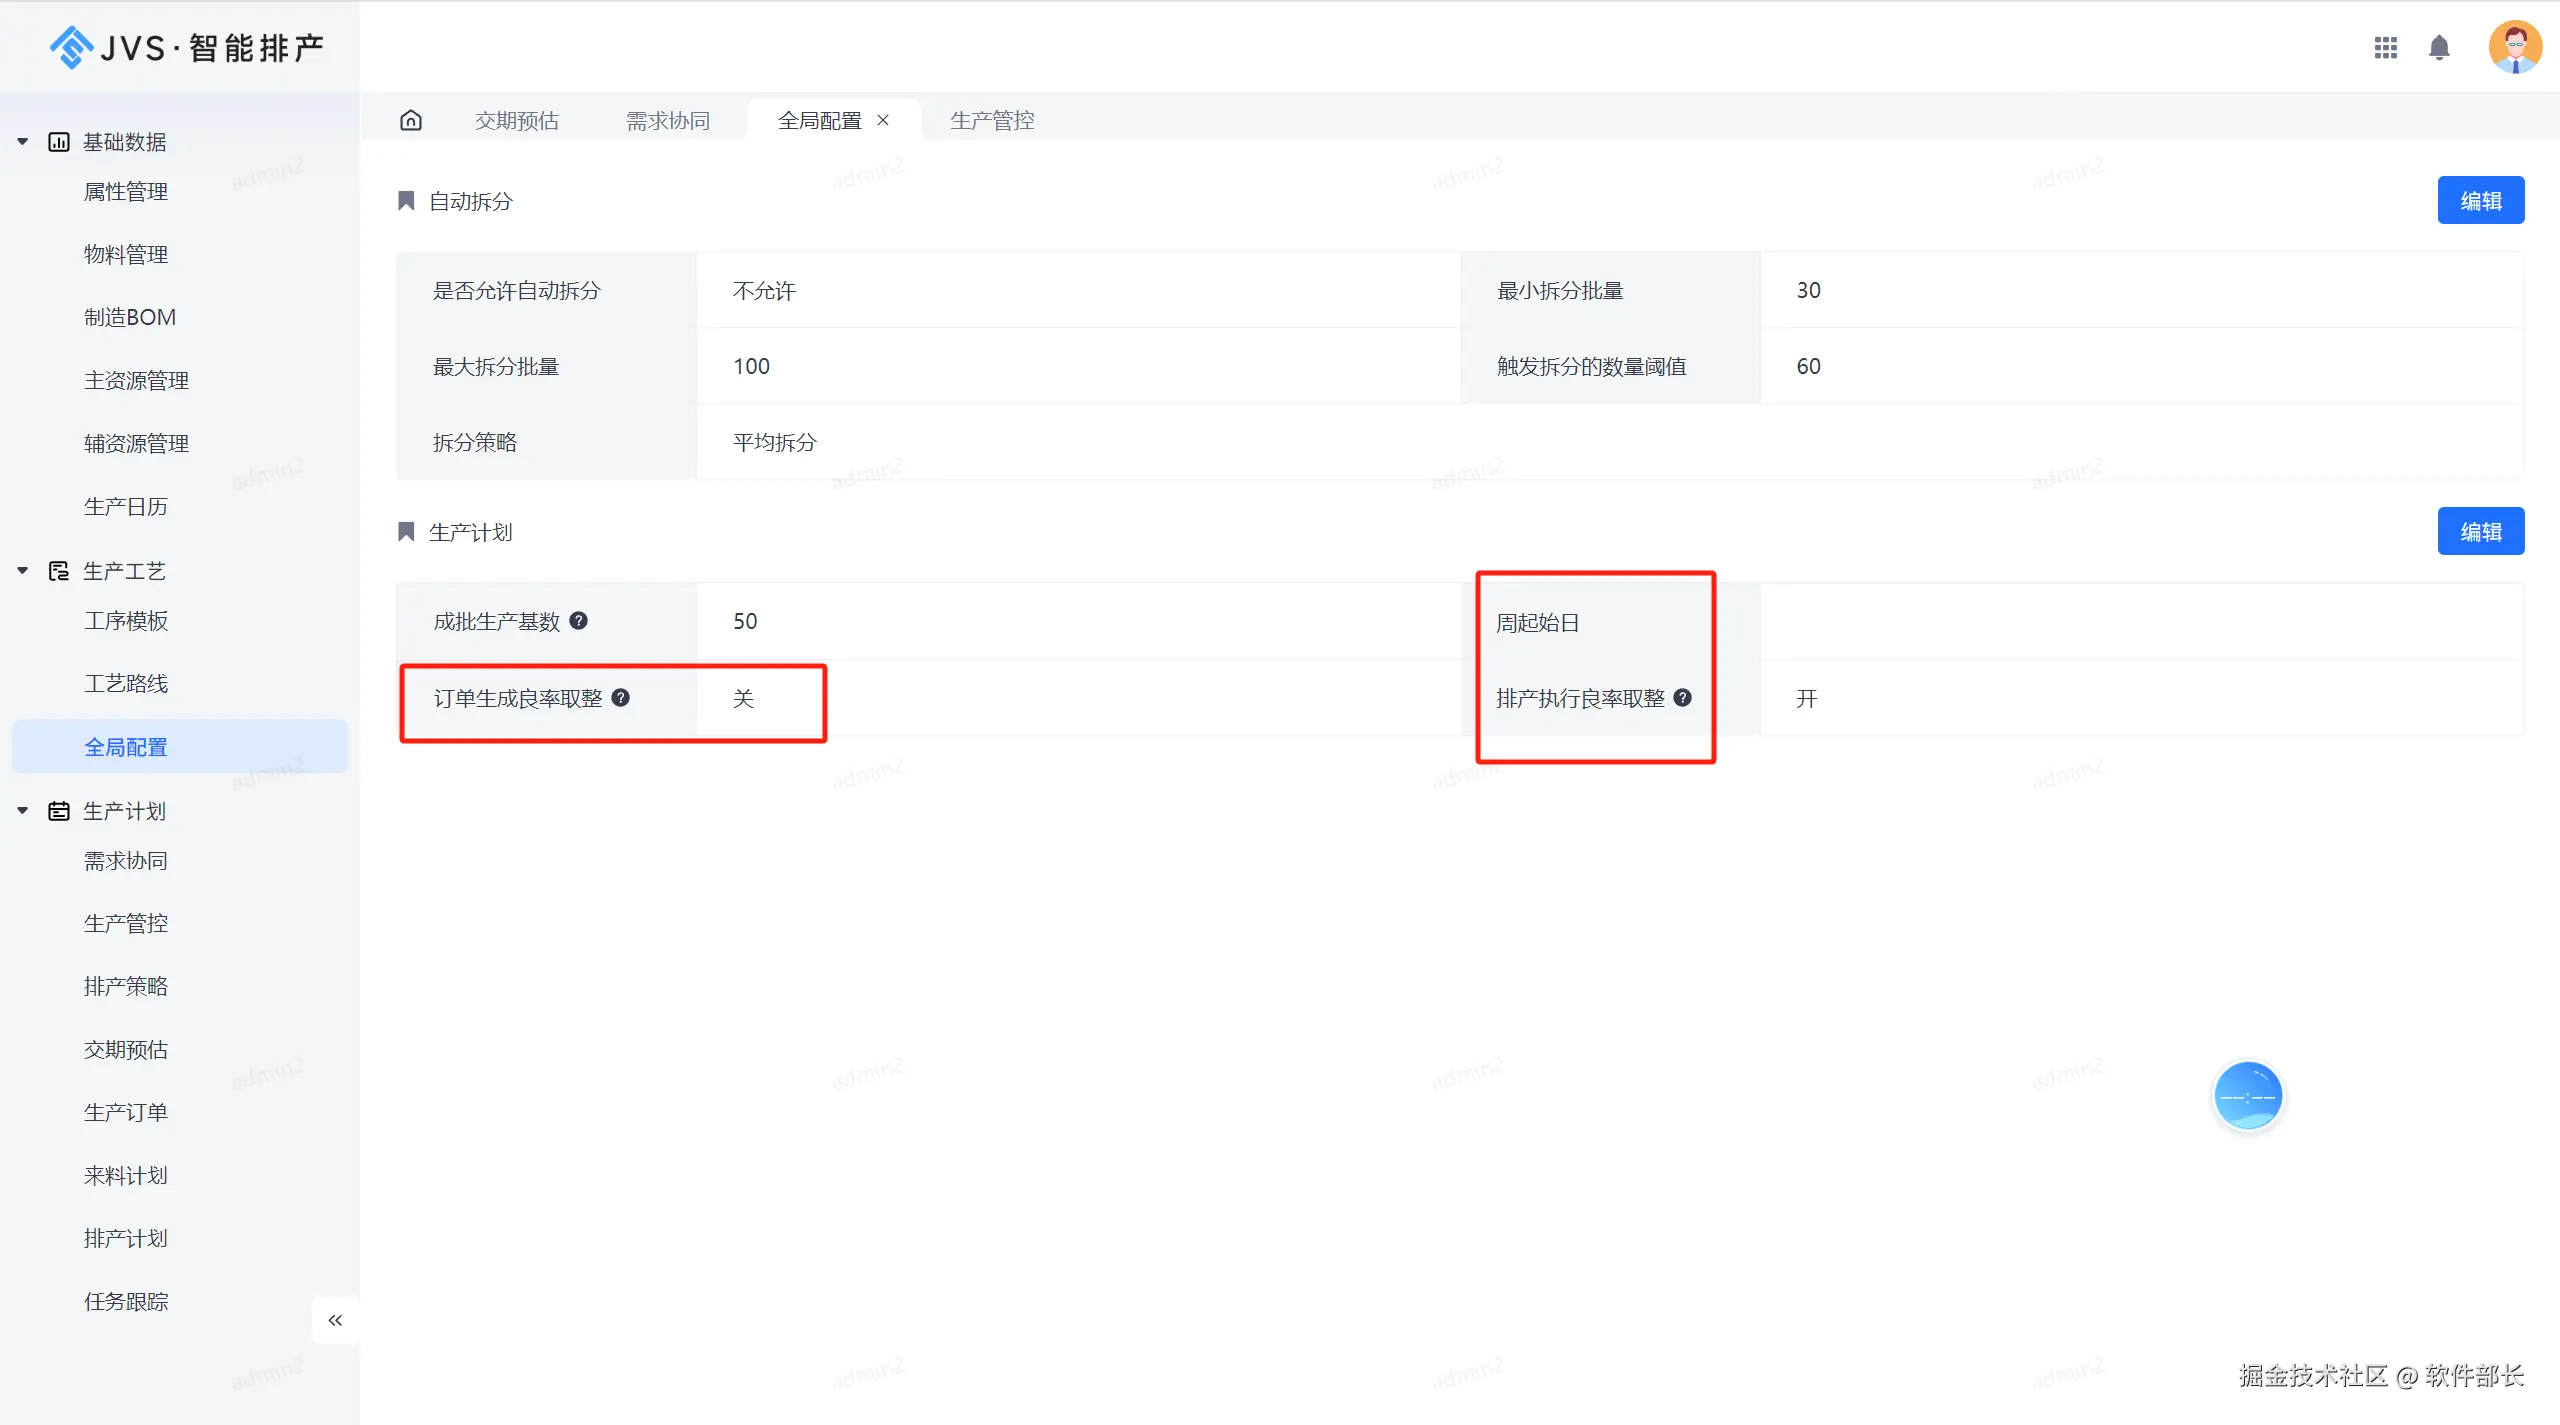The image size is (2560, 1425).
Task: Click help icon beside 成批生产基数
Action: click(579, 621)
